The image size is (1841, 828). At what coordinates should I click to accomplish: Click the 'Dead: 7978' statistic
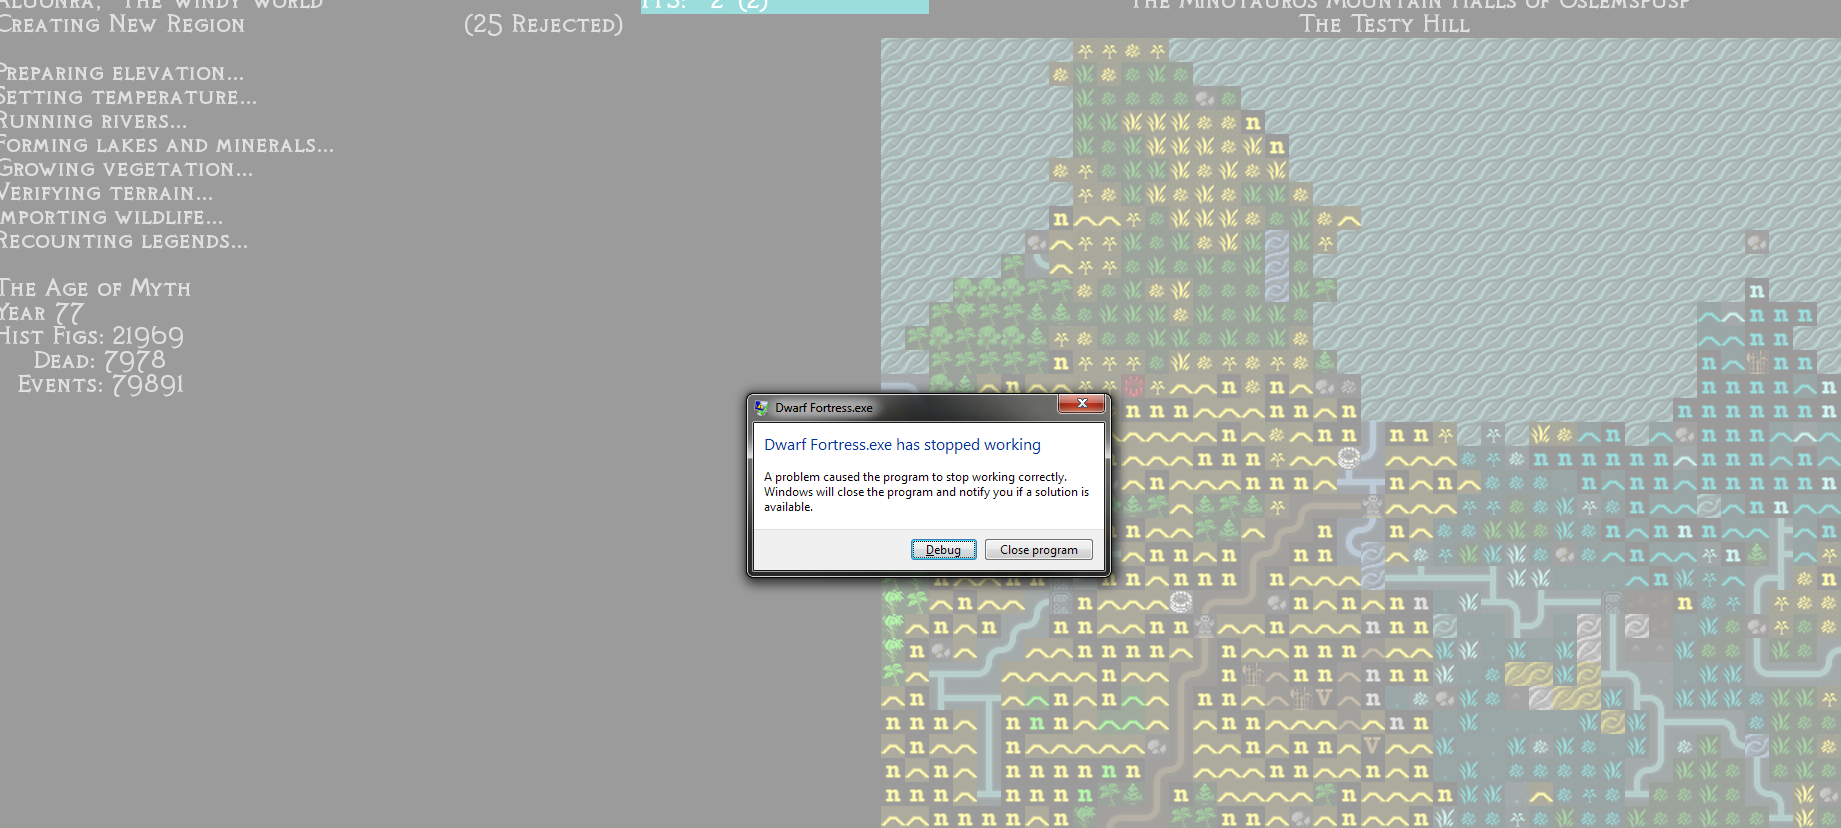(99, 360)
